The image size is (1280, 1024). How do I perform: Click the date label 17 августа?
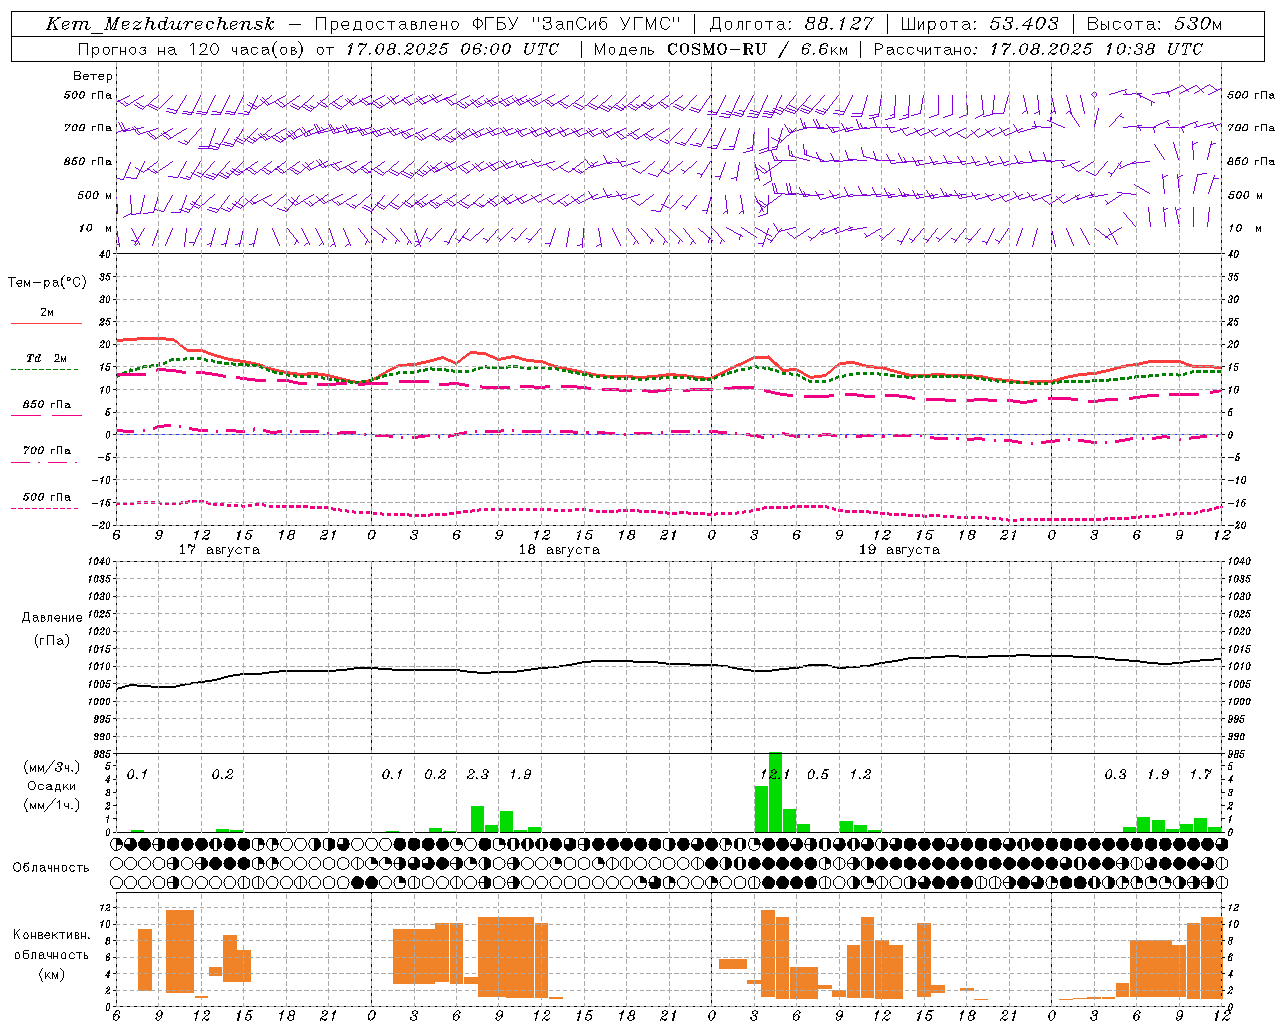219,550
